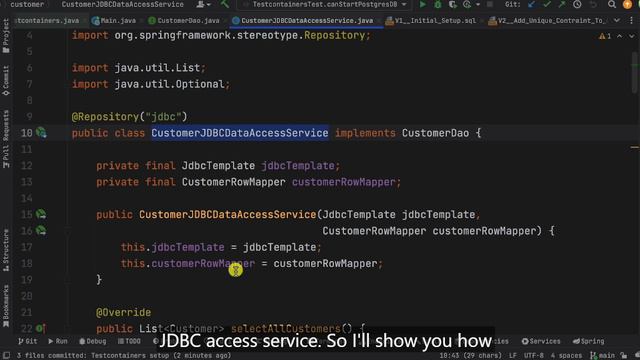Open the Project tool window from the sidebar

click(6, 36)
